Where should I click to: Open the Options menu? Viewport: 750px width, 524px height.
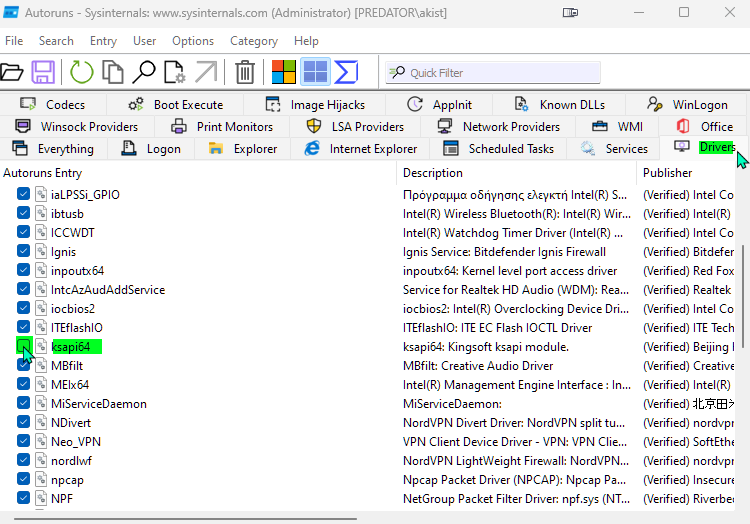(x=193, y=41)
